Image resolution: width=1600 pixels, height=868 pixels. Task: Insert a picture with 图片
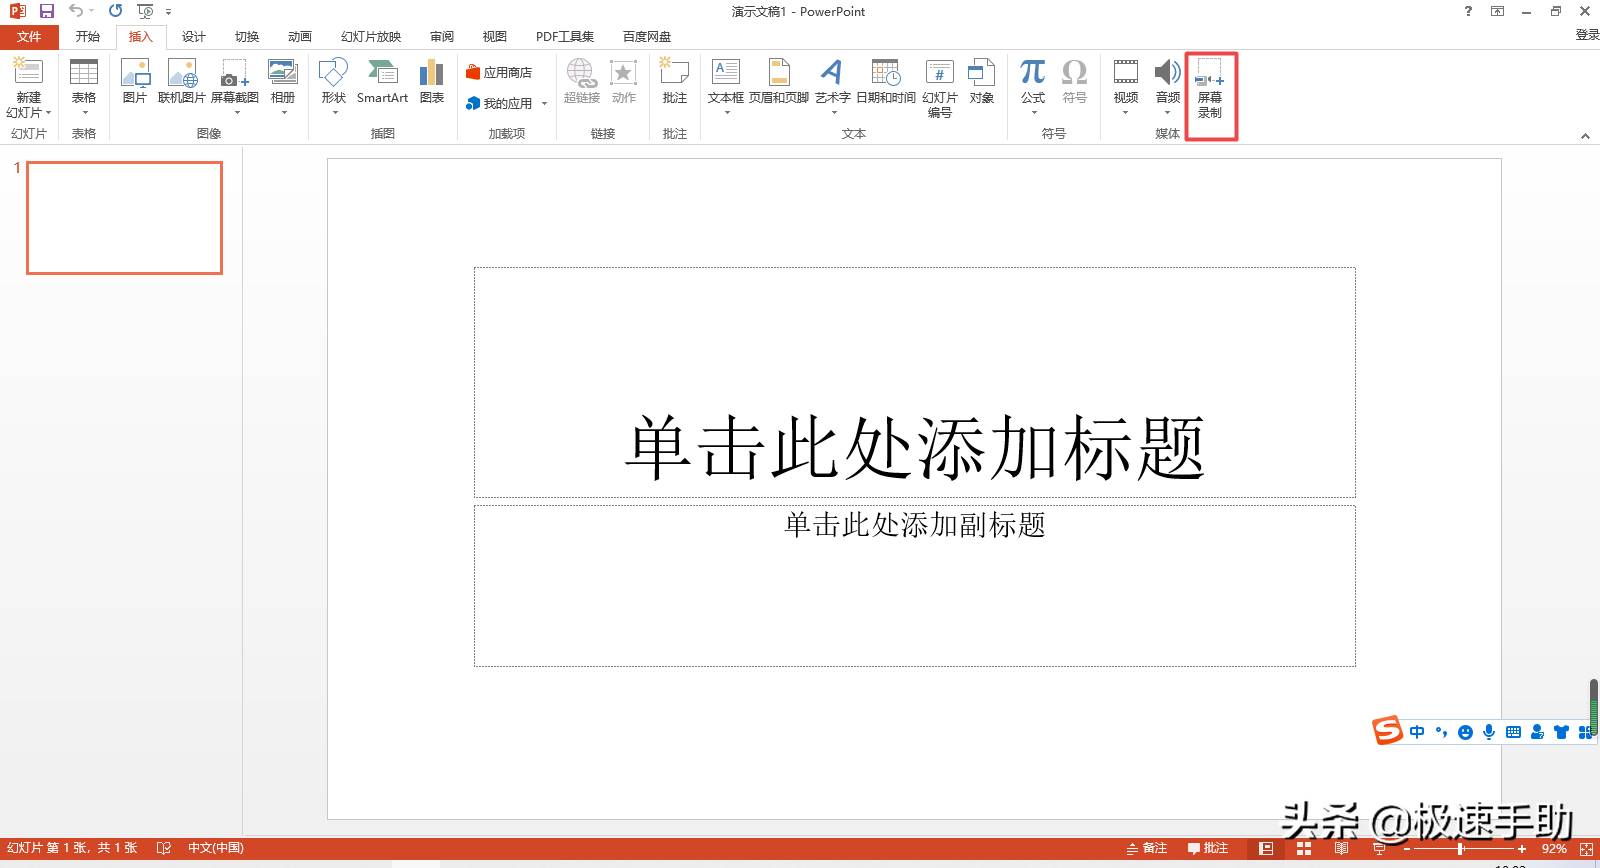pos(135,81)
